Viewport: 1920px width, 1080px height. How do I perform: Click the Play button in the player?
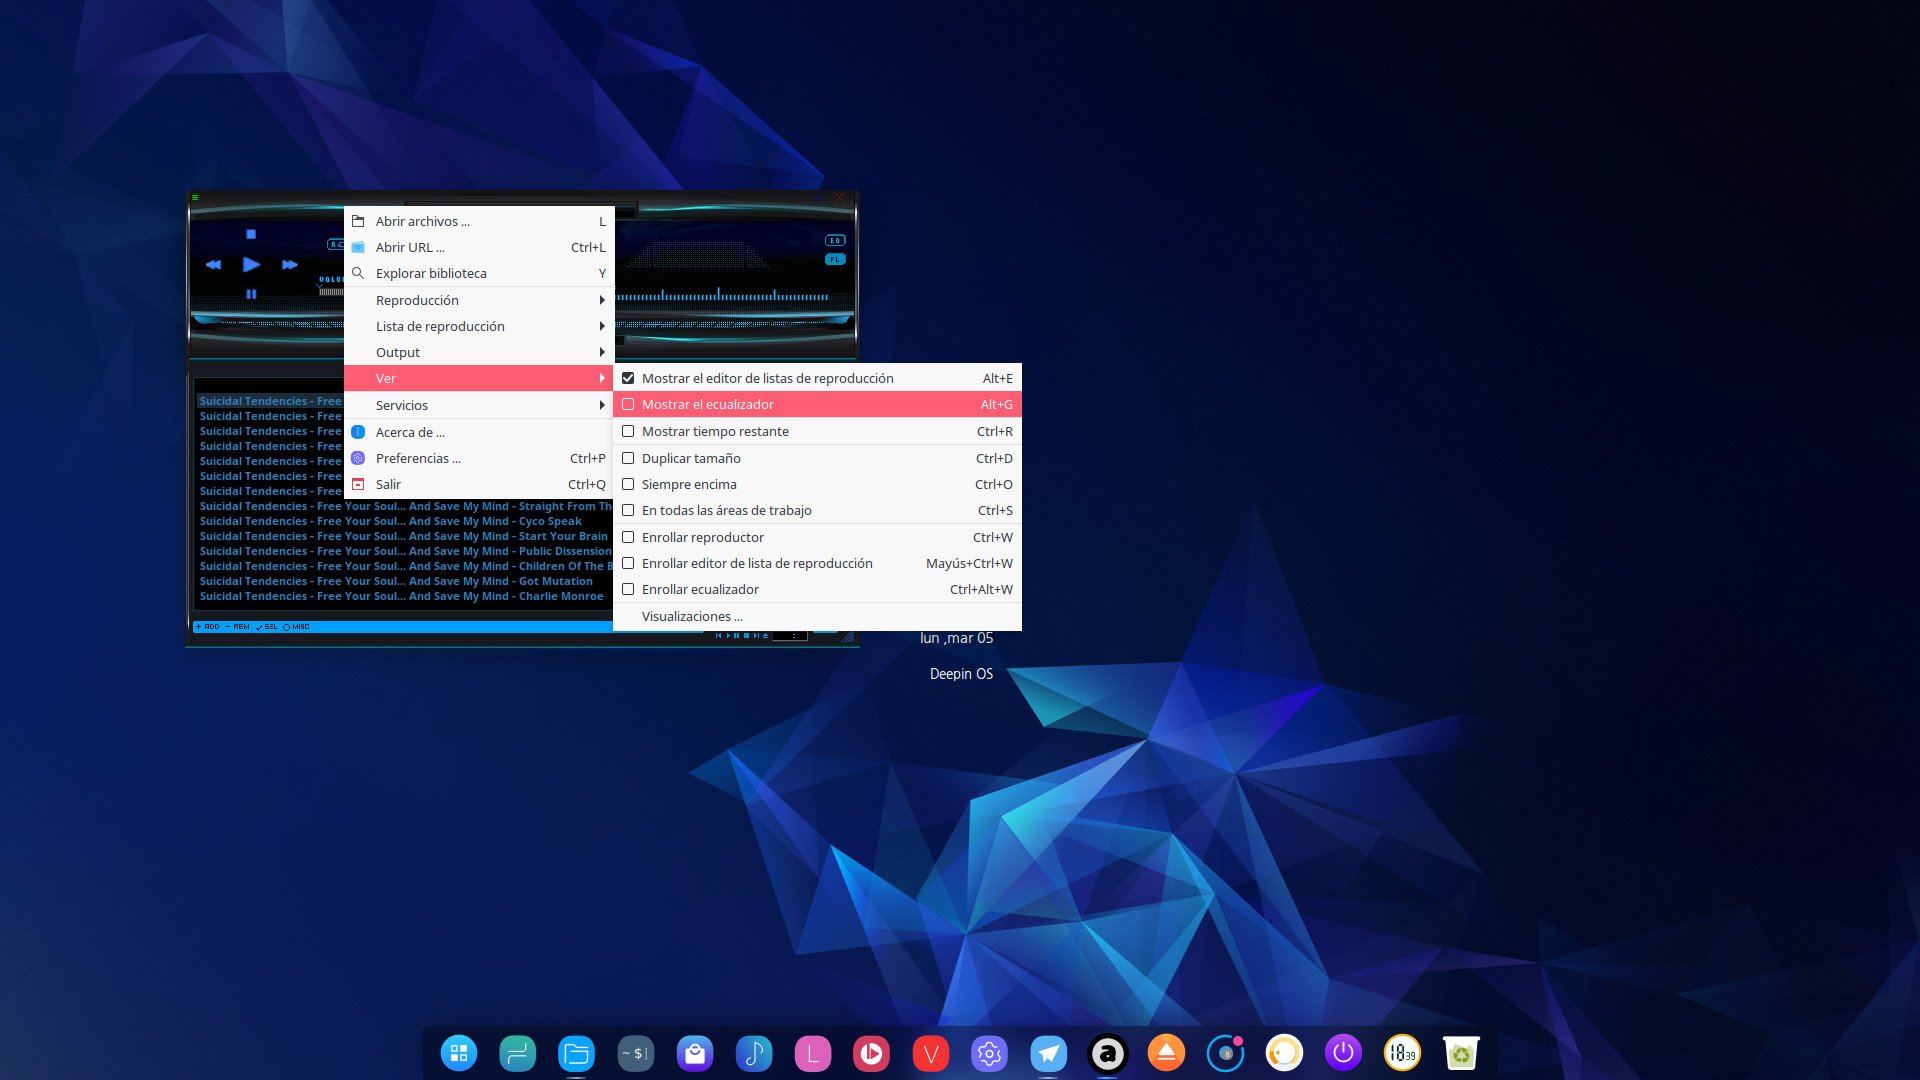point(251,264)
